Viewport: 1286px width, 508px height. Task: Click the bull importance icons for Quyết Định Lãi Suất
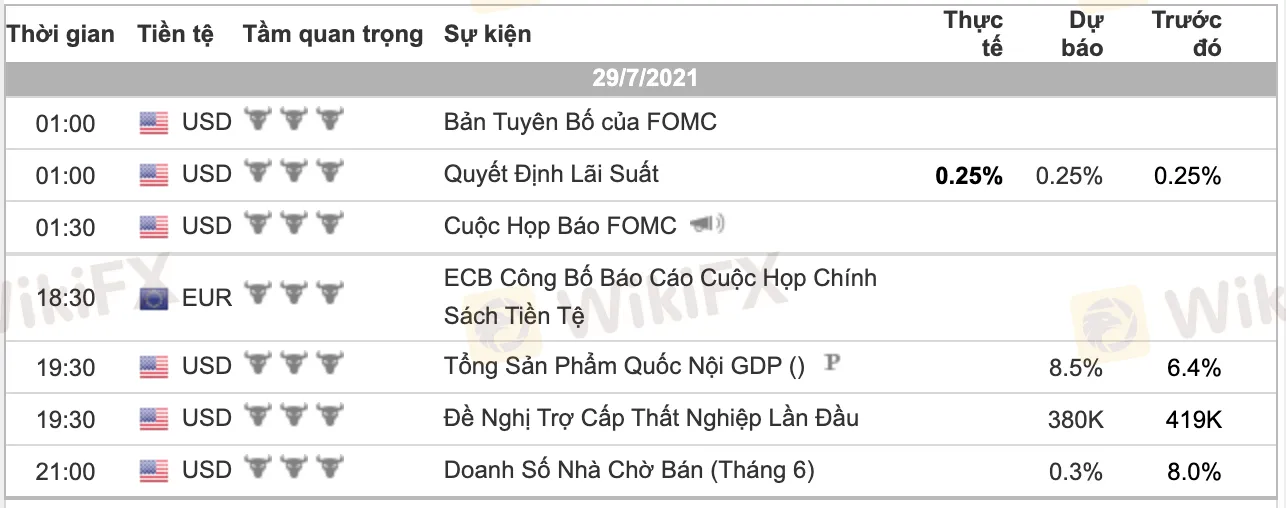pyautogui.click(x=293, y=174)
